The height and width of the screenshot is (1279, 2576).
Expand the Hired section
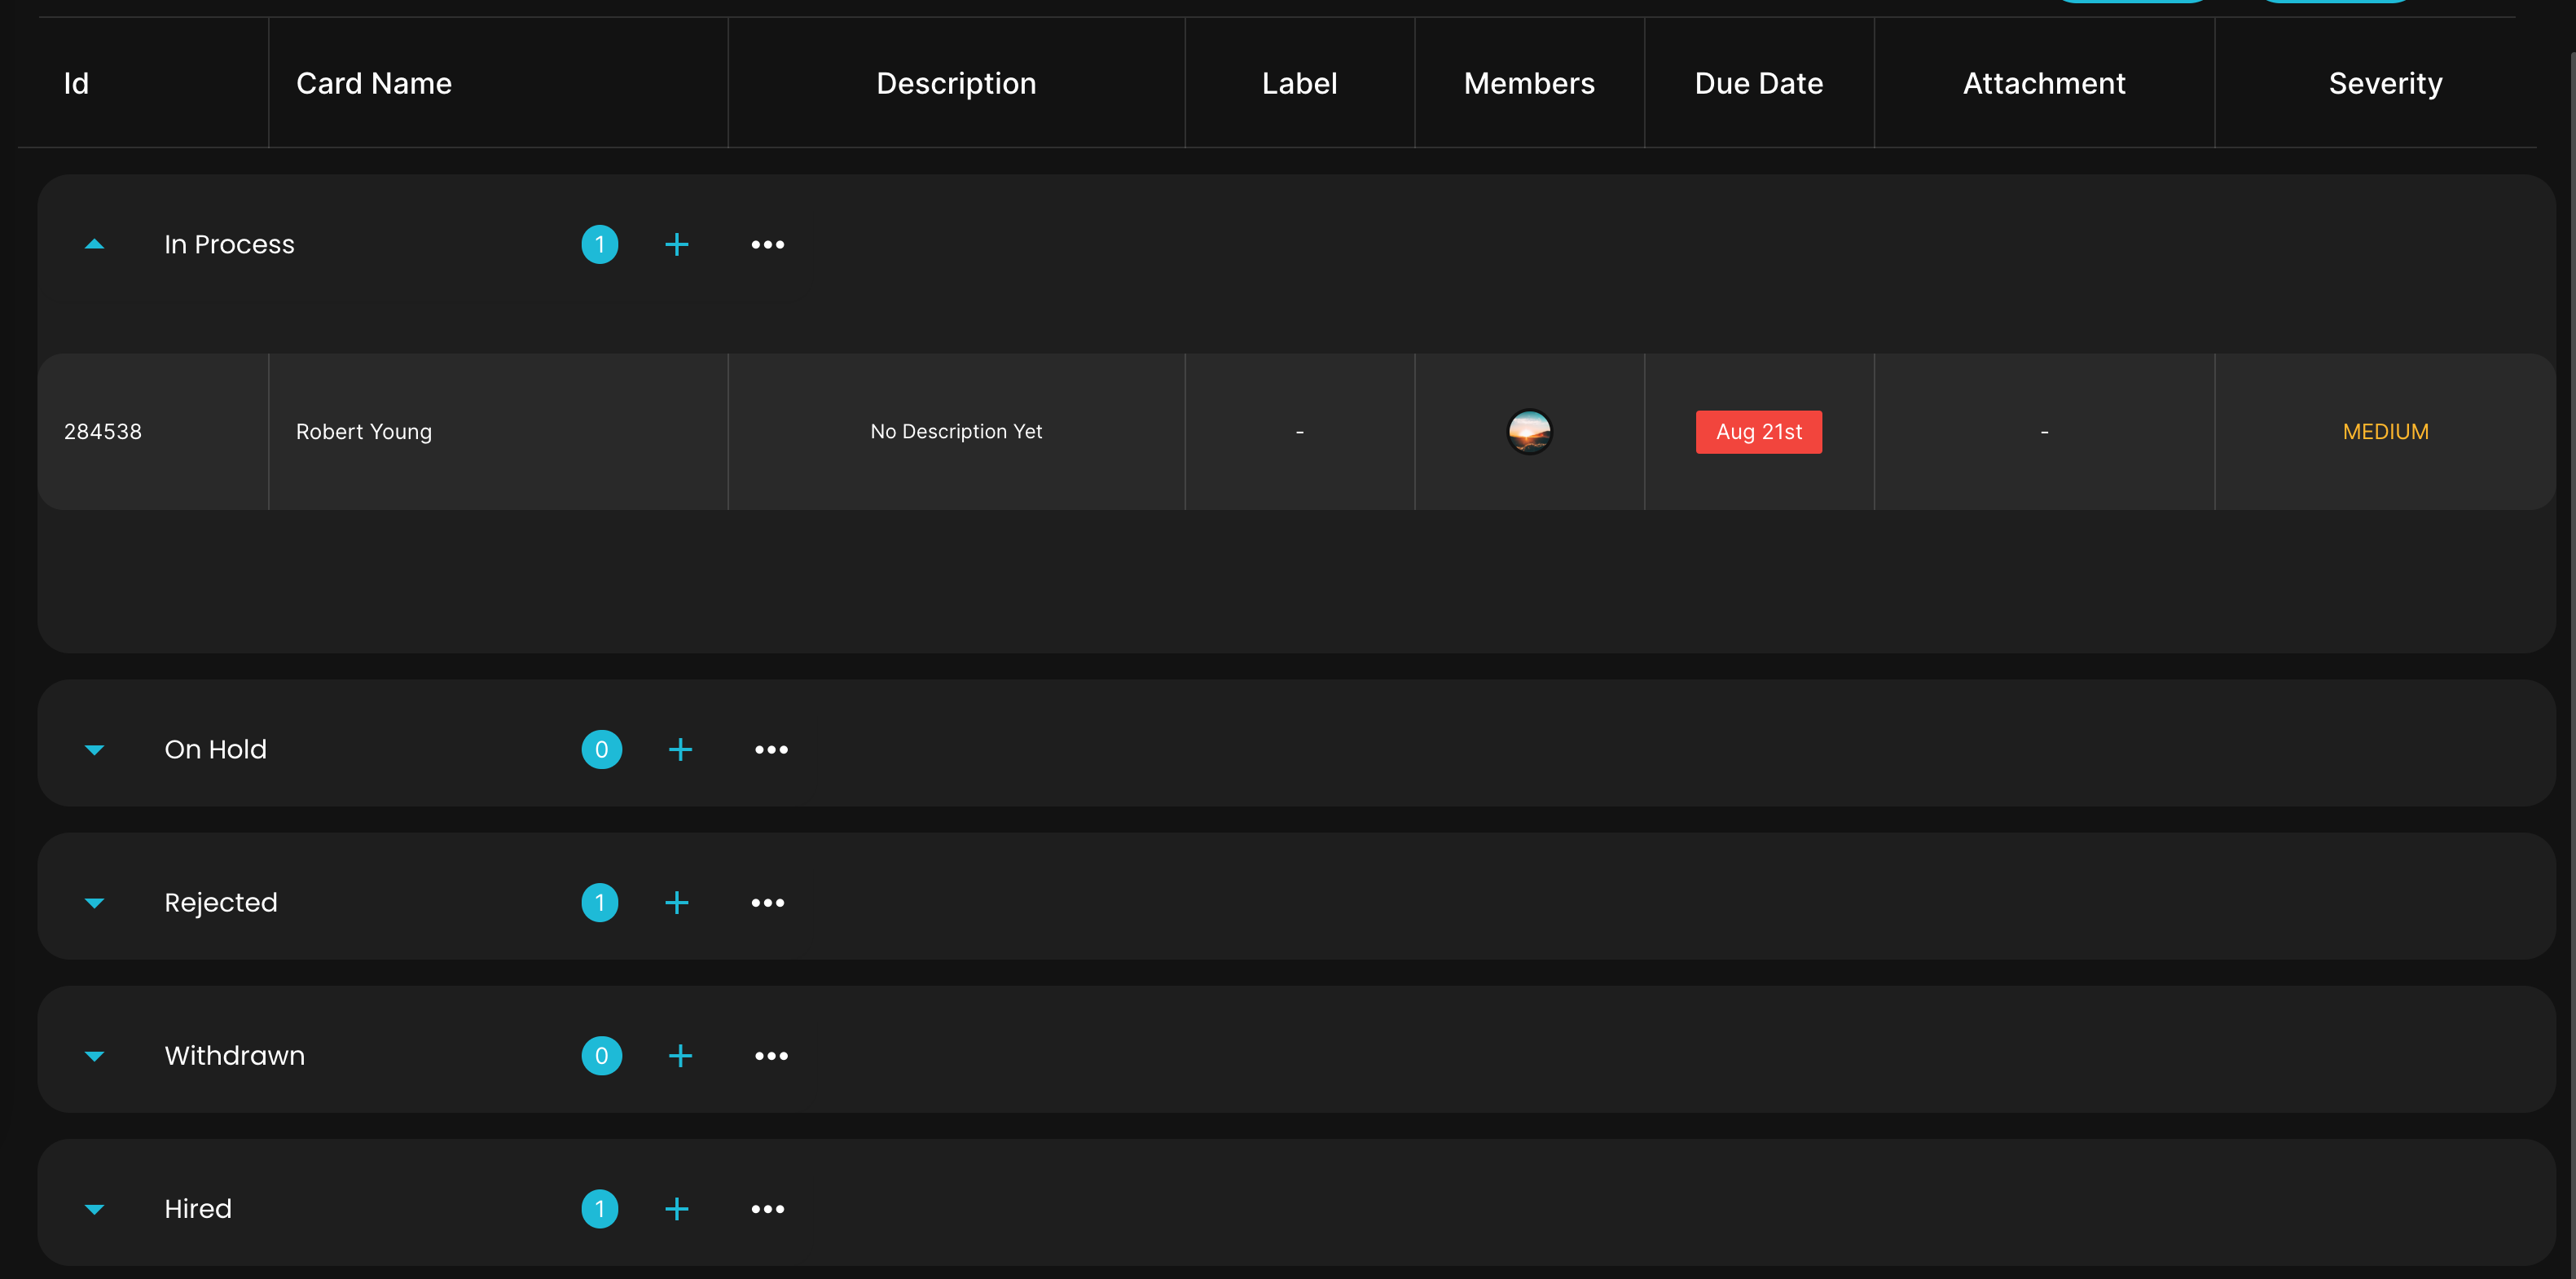pyautogui.click(x=95, y=1209)
